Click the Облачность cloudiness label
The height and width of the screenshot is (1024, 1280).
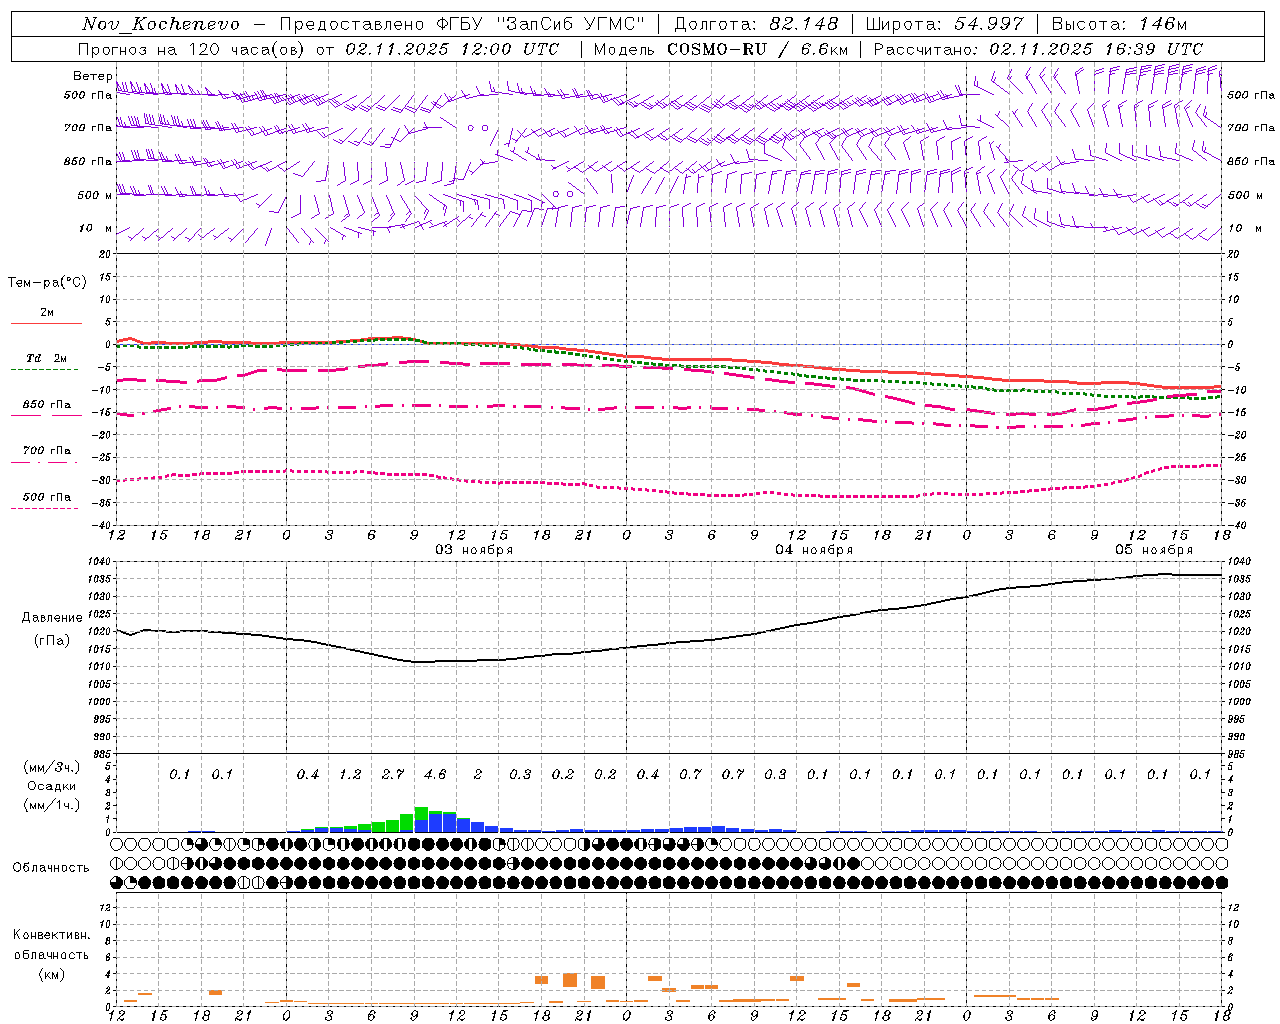51,868
